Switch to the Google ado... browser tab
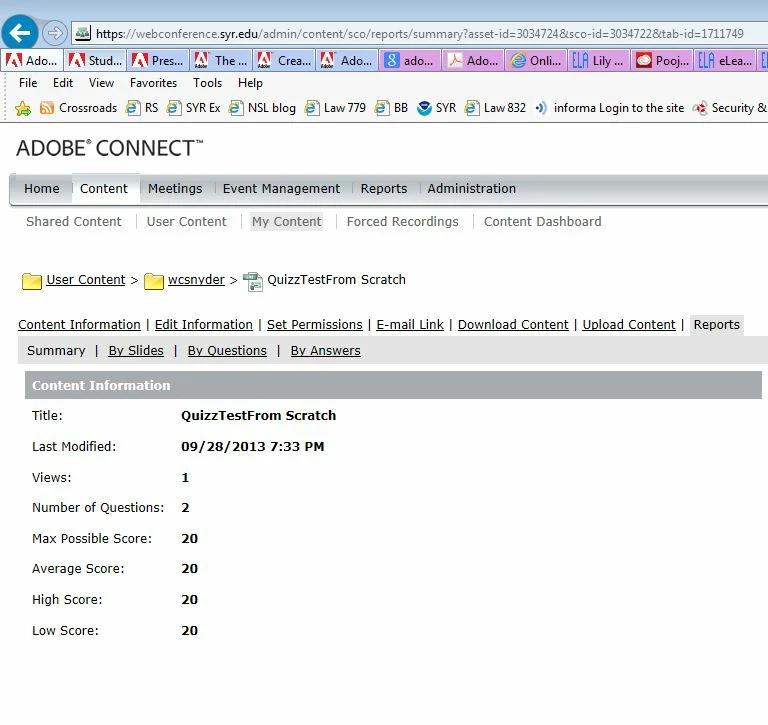The height and width of the screenshot is (725, 768). 410,60
